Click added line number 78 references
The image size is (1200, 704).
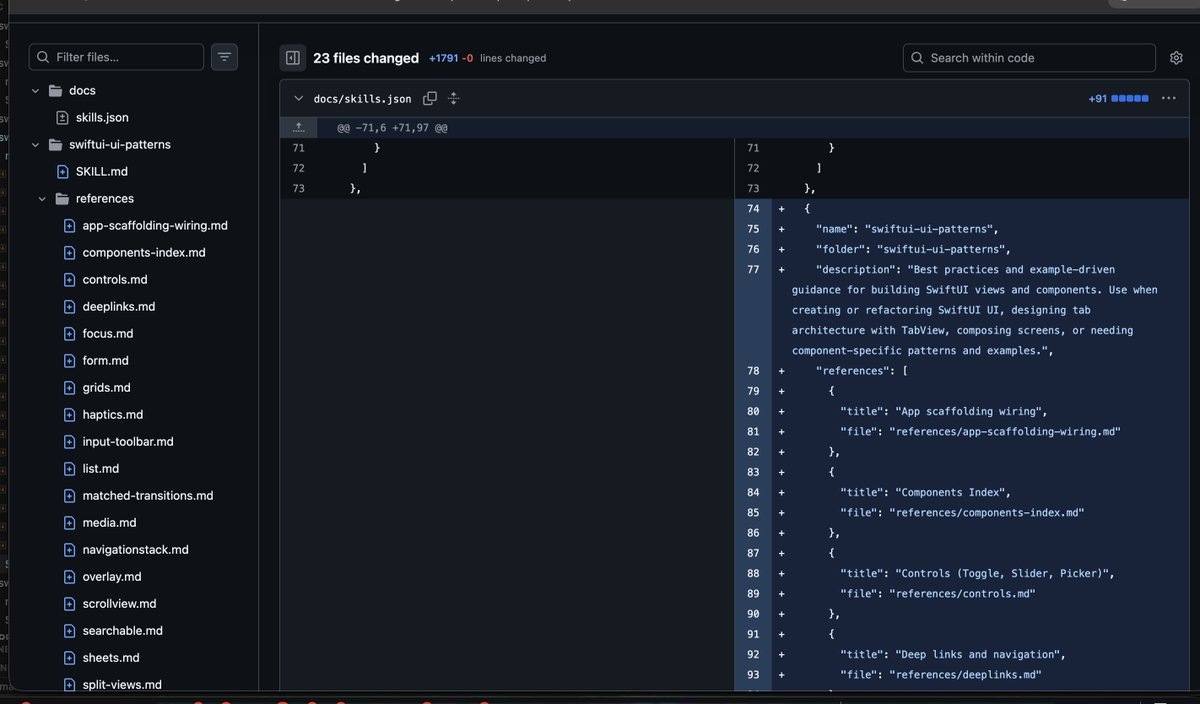(753, 370)
